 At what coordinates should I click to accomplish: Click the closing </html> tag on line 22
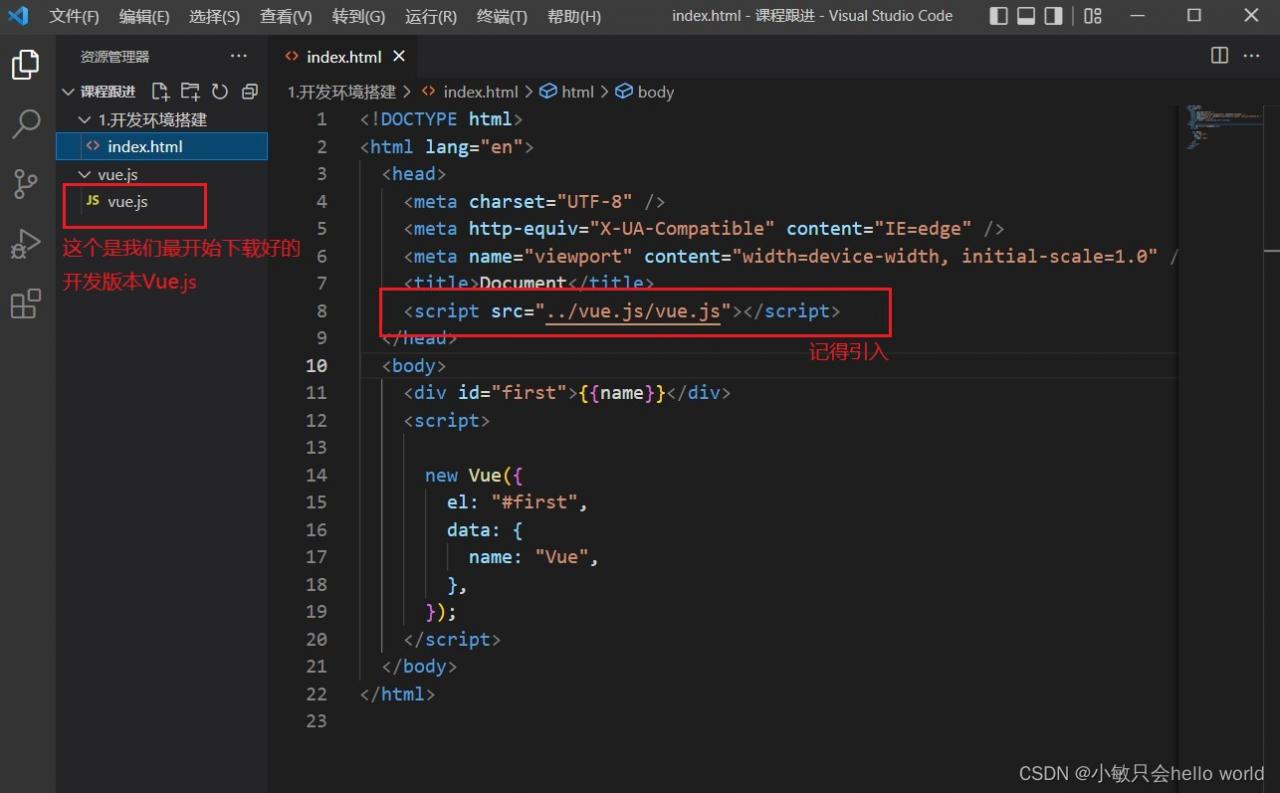397,694
